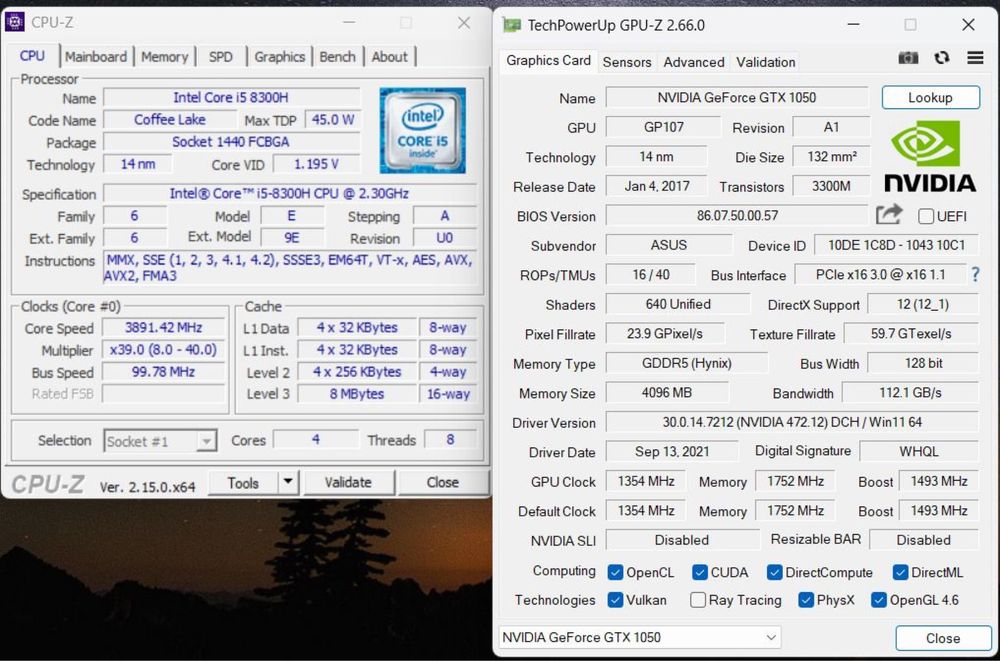This screenshot has height=661, width=1000.
Task: Click the Validate button in CPU-Z
Action: tap(348, 482)
